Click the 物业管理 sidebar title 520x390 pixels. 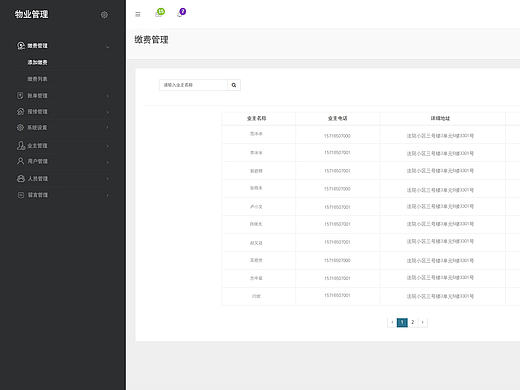[x=32, y=14]
